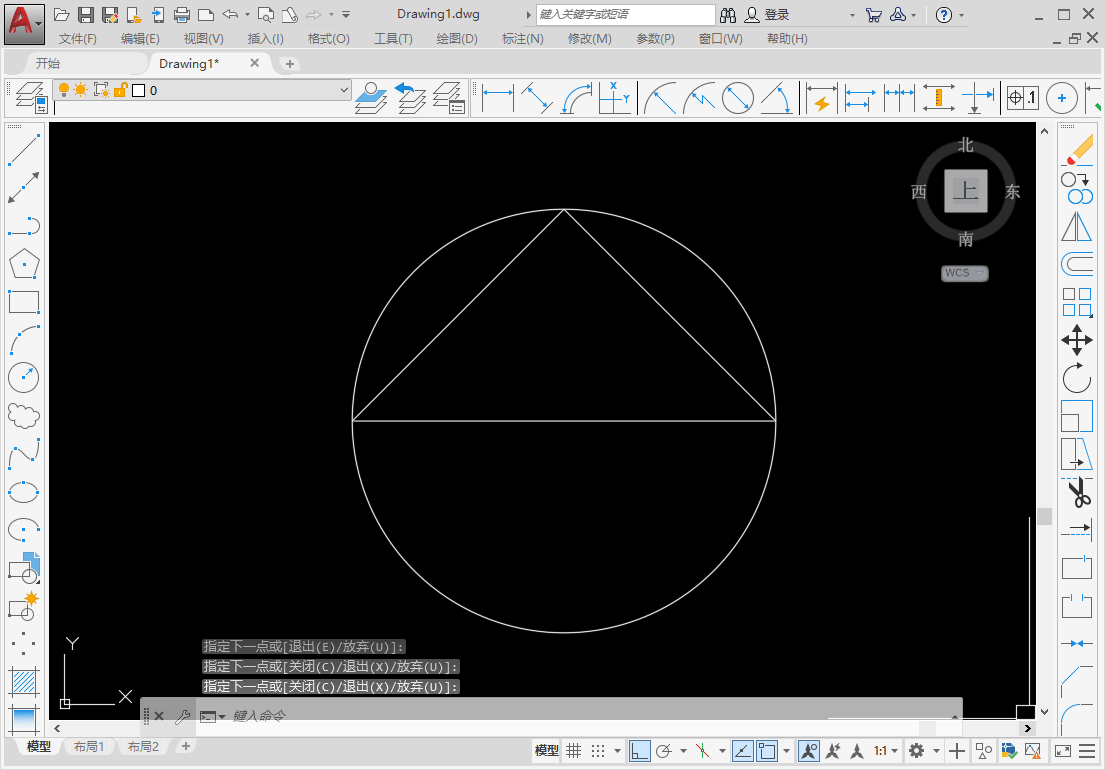This screenshot has width=1105, height=770.
Task: Click the Aligned dimension tool
Action: (x=537, y=98)
